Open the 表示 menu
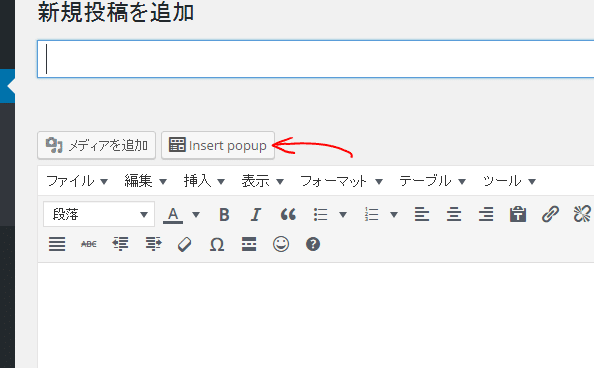The image size is (594, 368). click(x=263, y=181)
